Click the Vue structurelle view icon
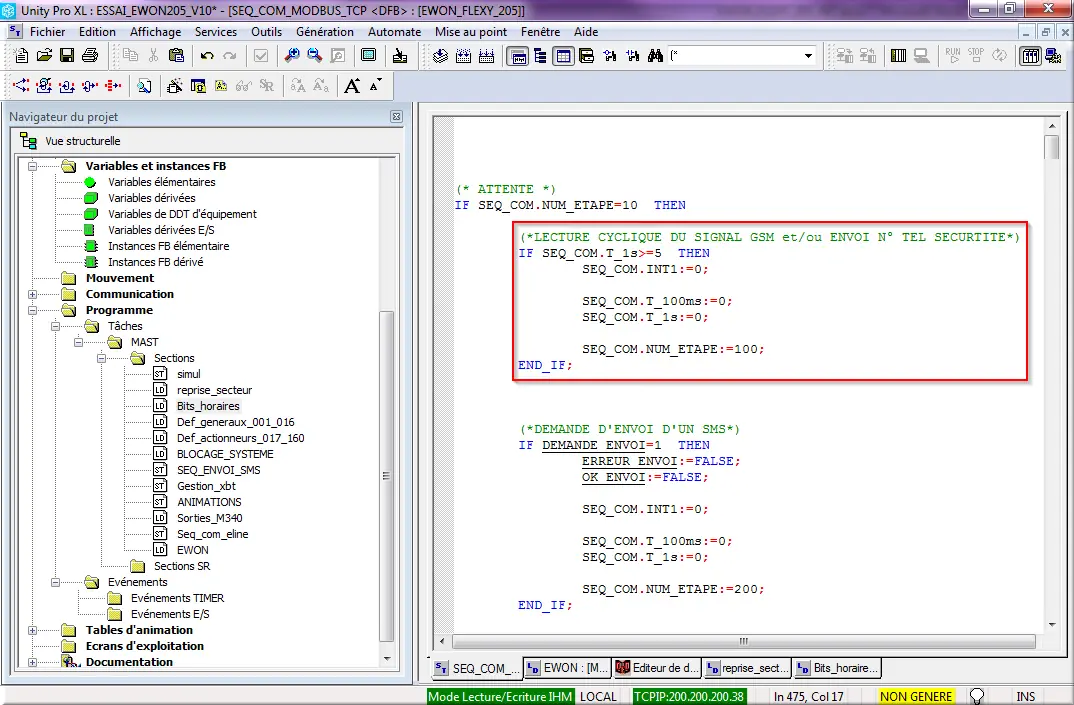 point(28,140)
